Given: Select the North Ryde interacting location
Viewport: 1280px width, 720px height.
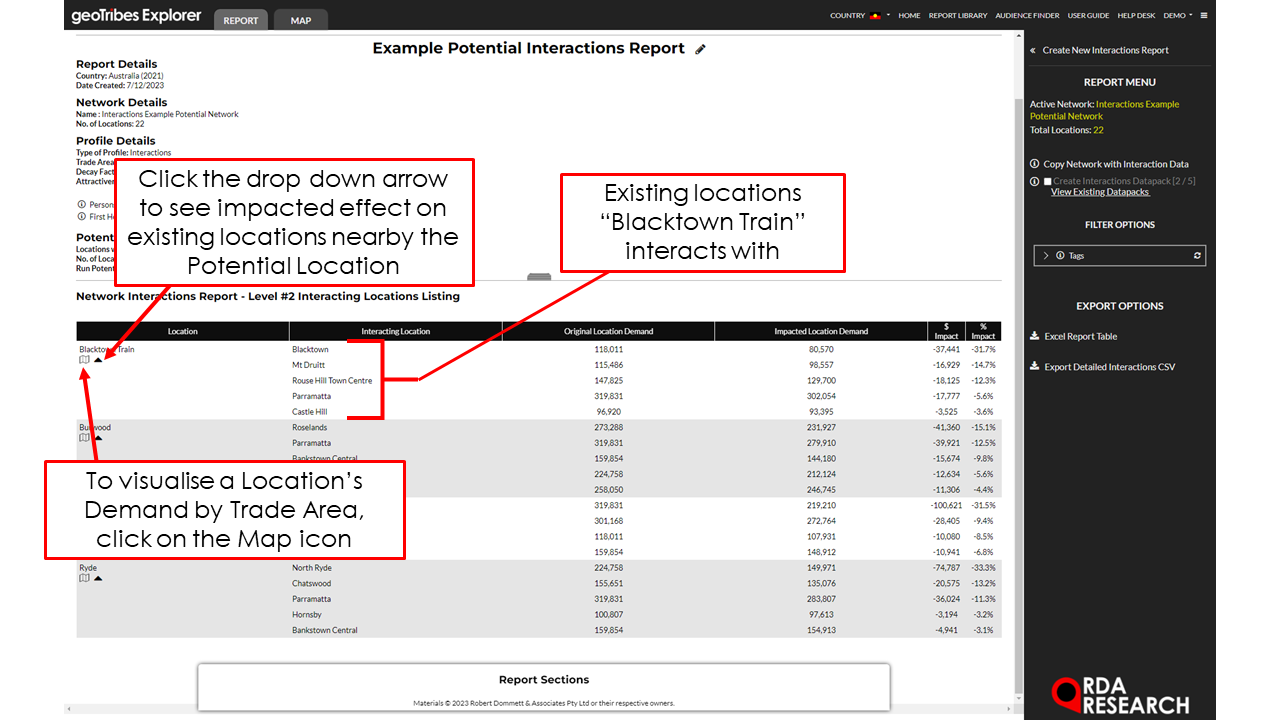Looking at the screenshot, I should pos(311,568).
